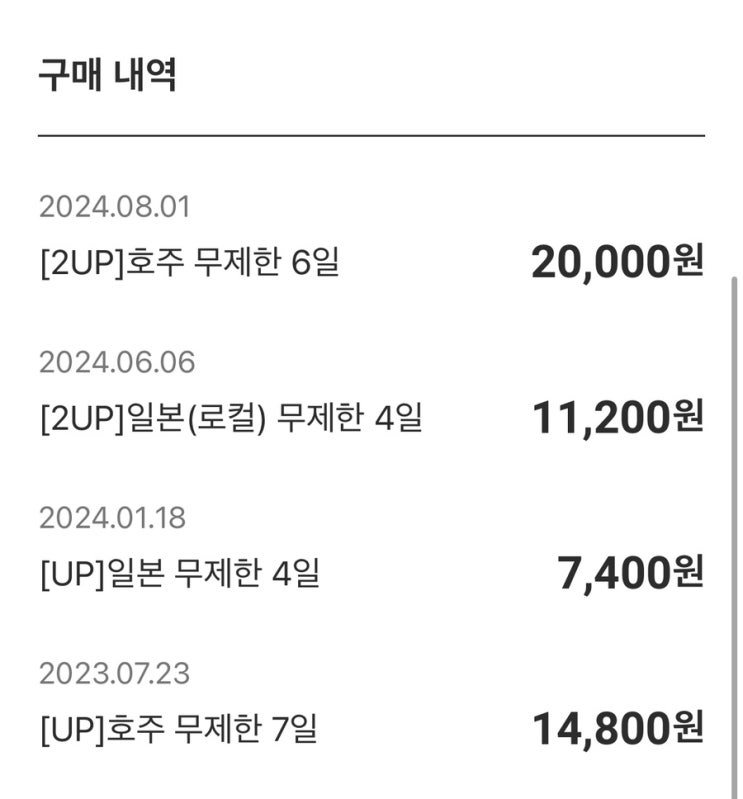
Task: Open [UP]일본 무제한 4일 purchase
Action: point(180,573)
